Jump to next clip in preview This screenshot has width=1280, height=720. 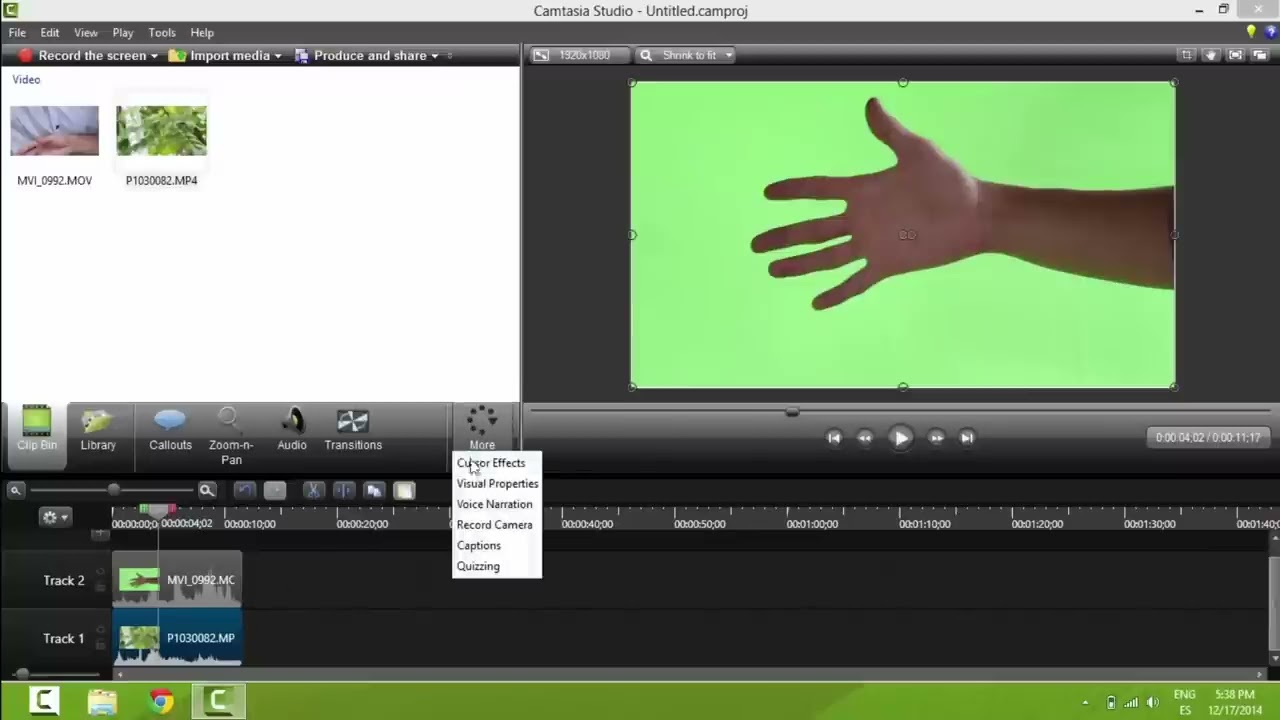tap(967, 437)
